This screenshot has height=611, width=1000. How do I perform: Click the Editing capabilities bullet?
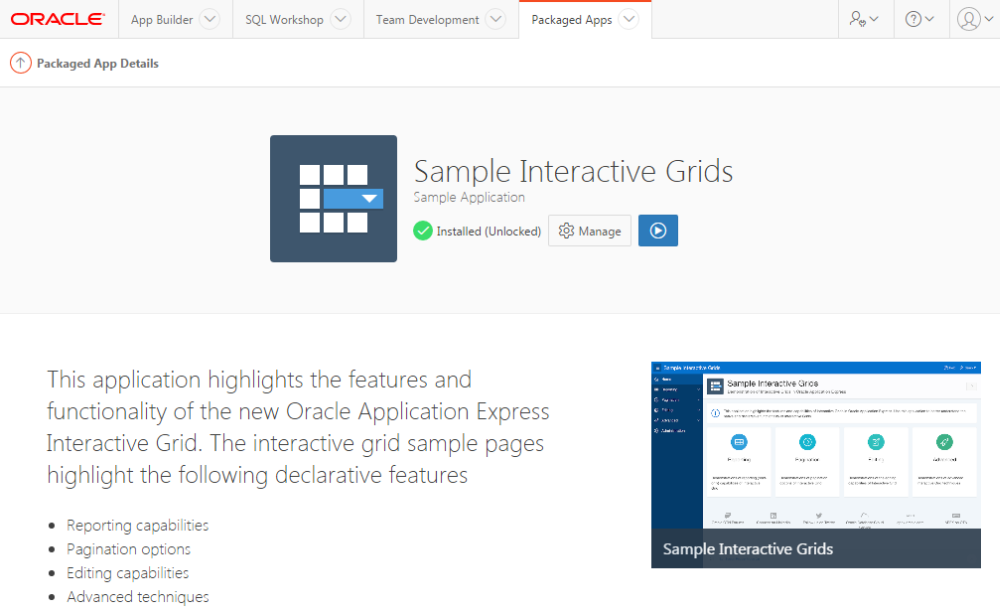(128, 573)
